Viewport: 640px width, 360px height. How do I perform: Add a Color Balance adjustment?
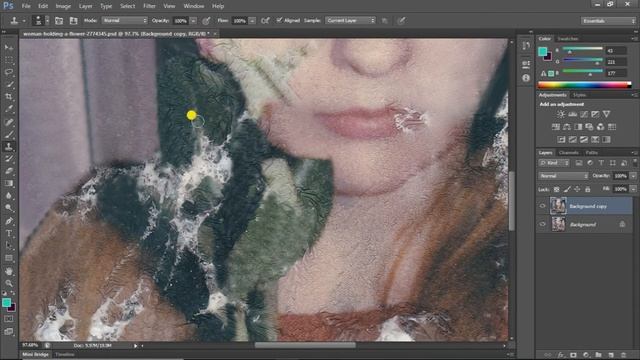pyautogui.click(x=567, y=127)
